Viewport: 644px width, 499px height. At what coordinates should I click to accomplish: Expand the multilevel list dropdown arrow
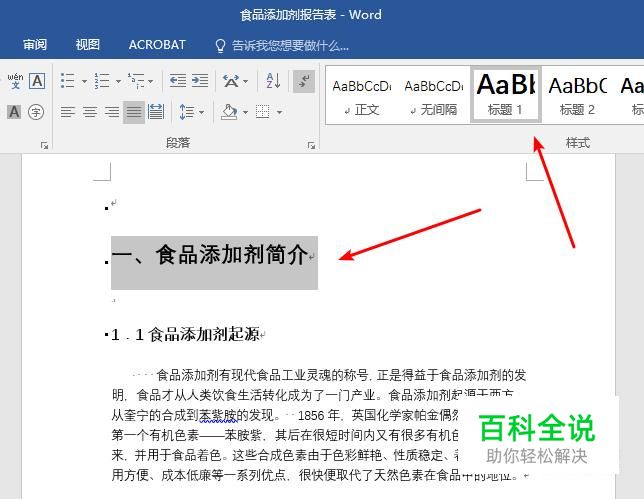pos(151,81)
